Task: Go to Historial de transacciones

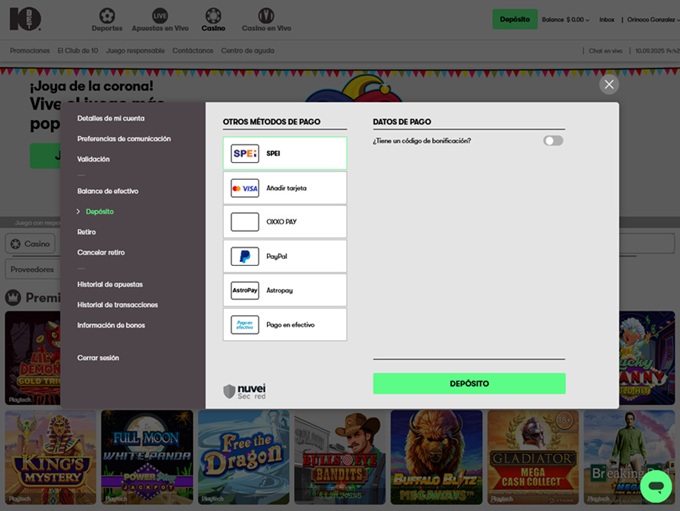Action: click(x=117, y=304)
